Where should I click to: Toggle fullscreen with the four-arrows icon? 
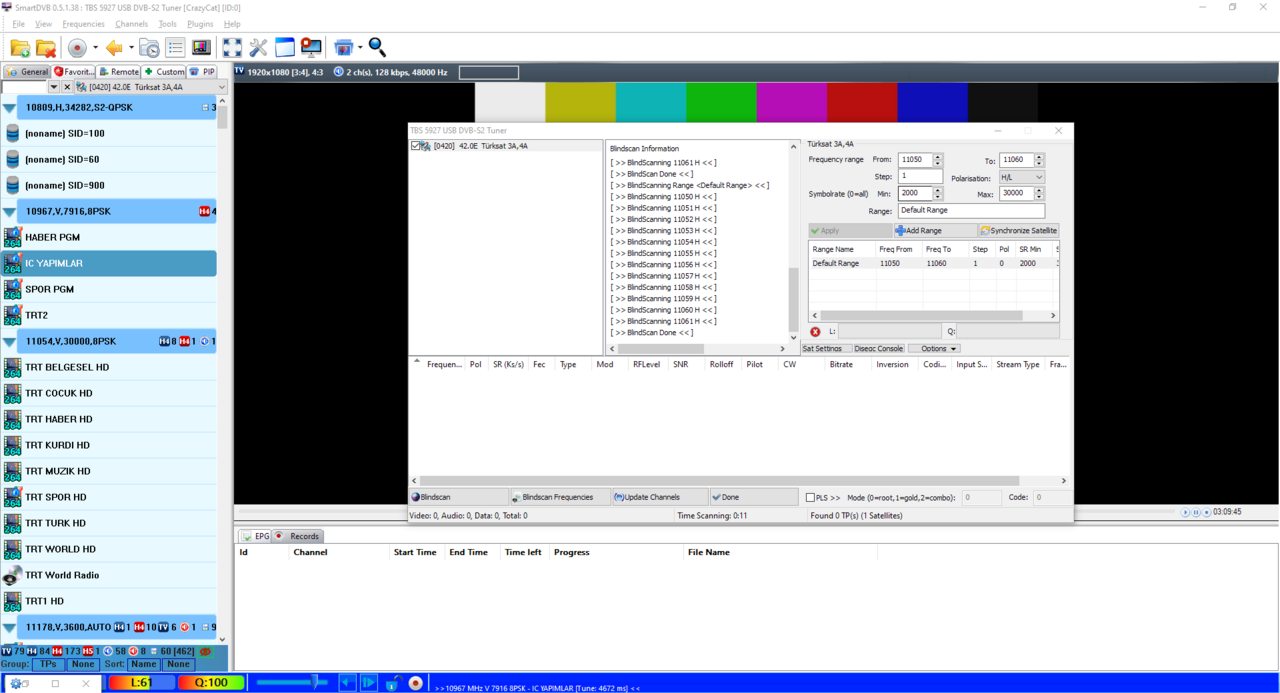point(232,48)
